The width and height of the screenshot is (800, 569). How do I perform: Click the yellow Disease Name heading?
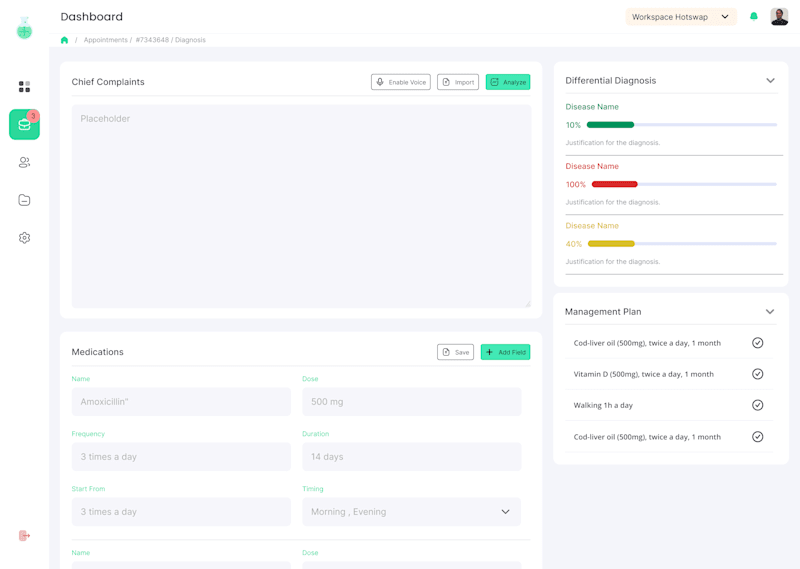point(592,226)
